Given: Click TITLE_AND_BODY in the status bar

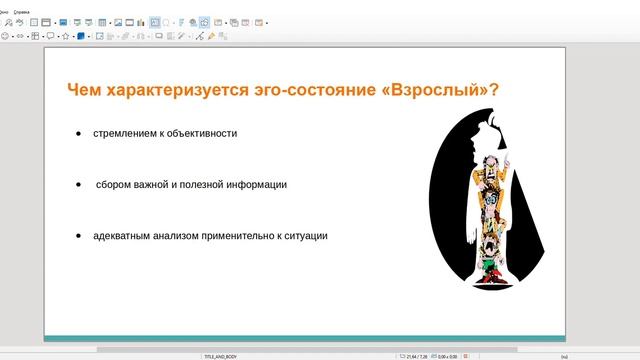Looking at the screenshot, I should coord(220,357).
